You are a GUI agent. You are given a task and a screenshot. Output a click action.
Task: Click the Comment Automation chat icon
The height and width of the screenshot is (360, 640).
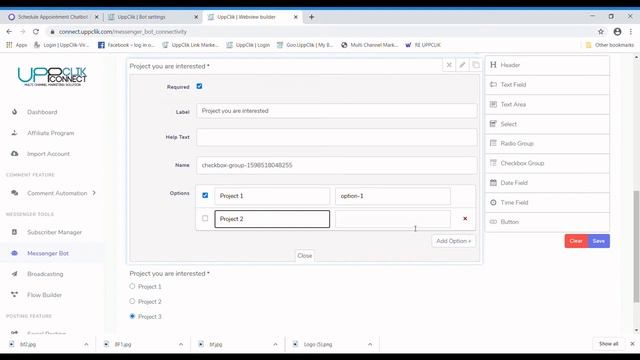coord(15,193)
